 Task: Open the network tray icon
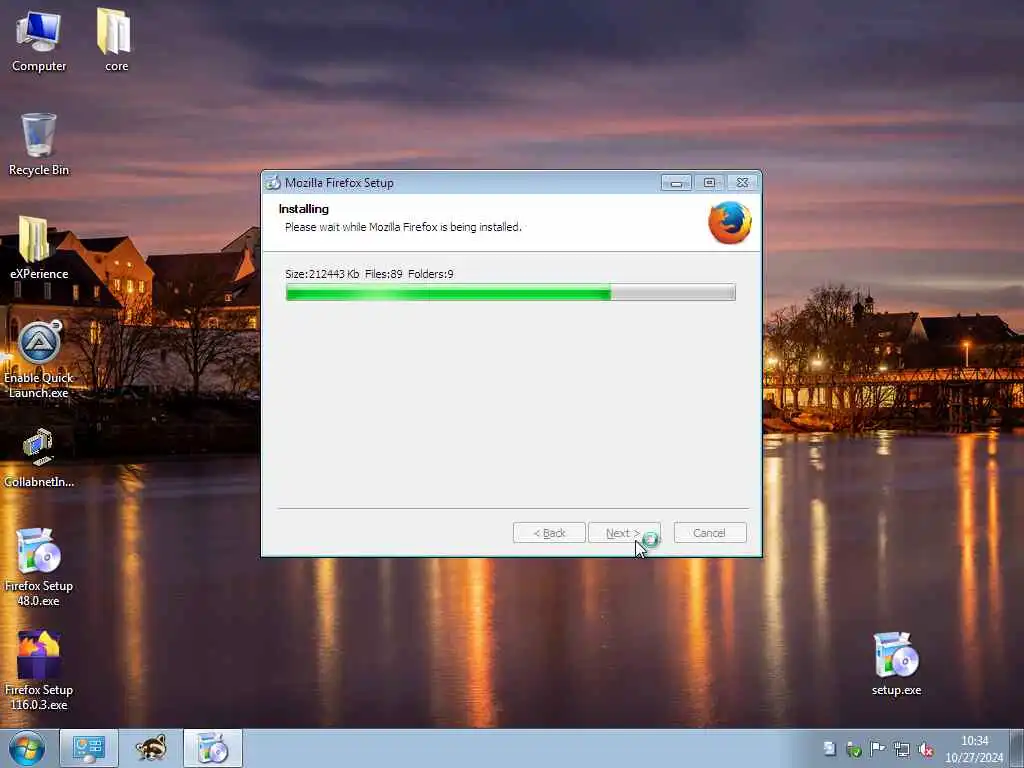901,749
